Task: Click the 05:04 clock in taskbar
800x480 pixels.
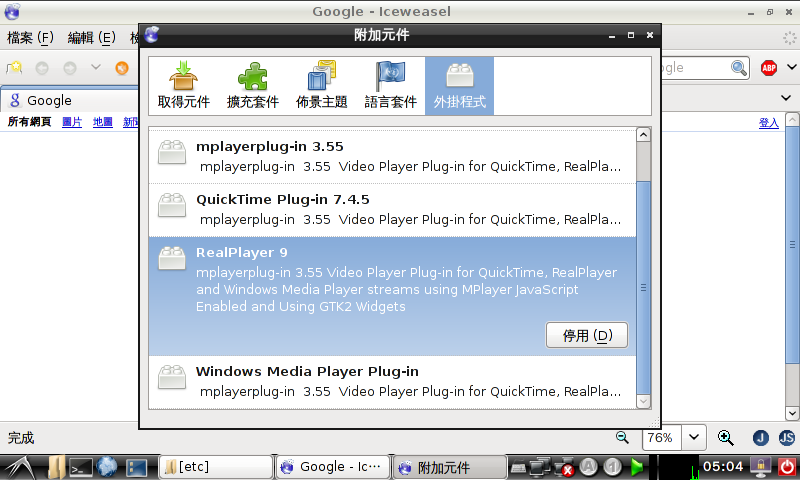Action: coord(722,466)
